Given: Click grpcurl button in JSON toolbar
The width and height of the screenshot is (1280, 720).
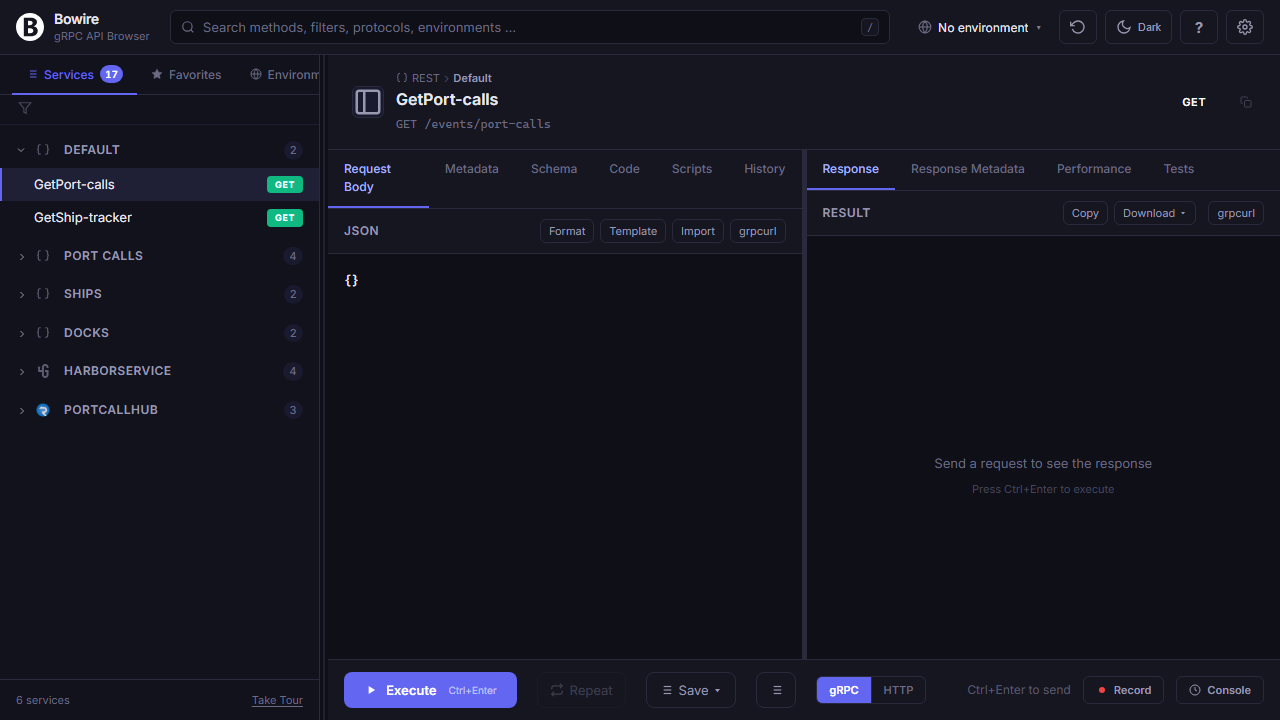Looking at the screenshot, I should pos(758,231).
